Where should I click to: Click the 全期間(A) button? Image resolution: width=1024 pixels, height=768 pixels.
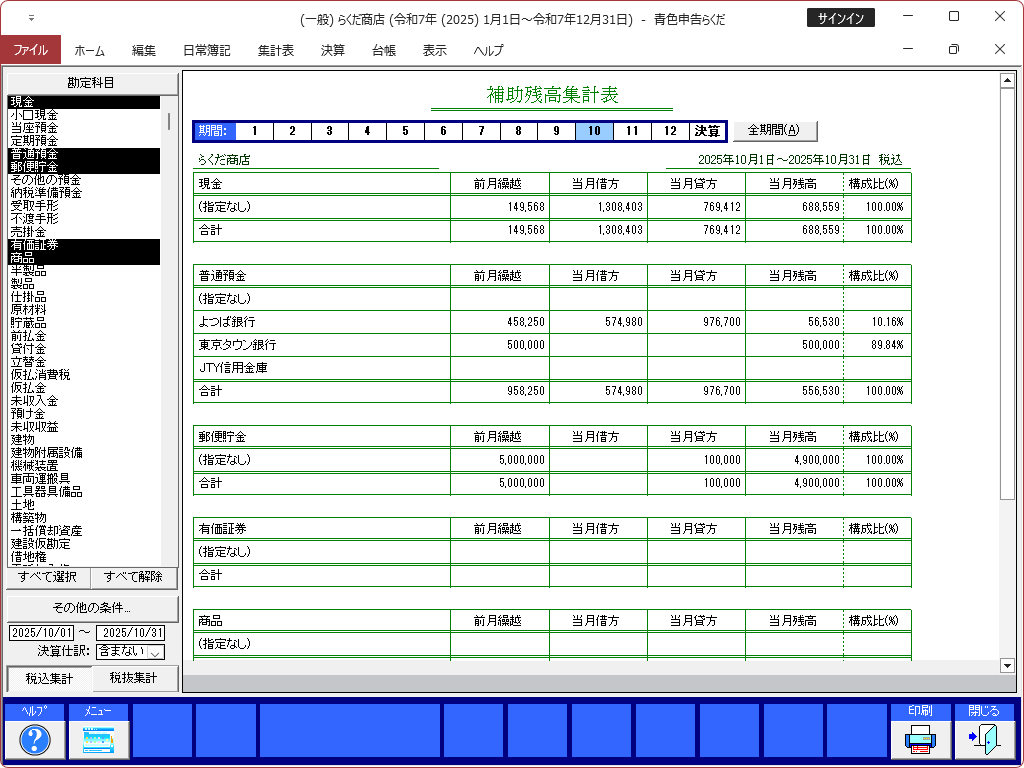tap(774, 130)
